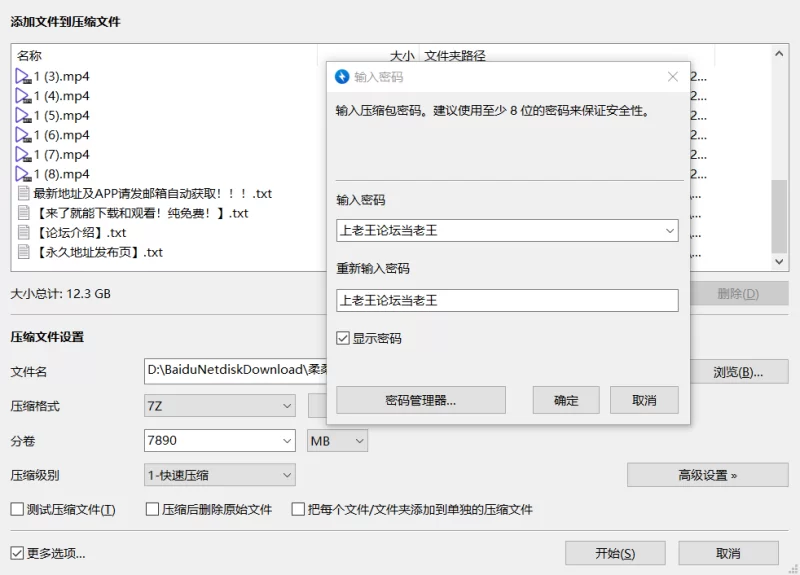Viewport: 800px width, 575px height.
Task: Click the file list scroll-down arrow
Action: click(779, 262)
